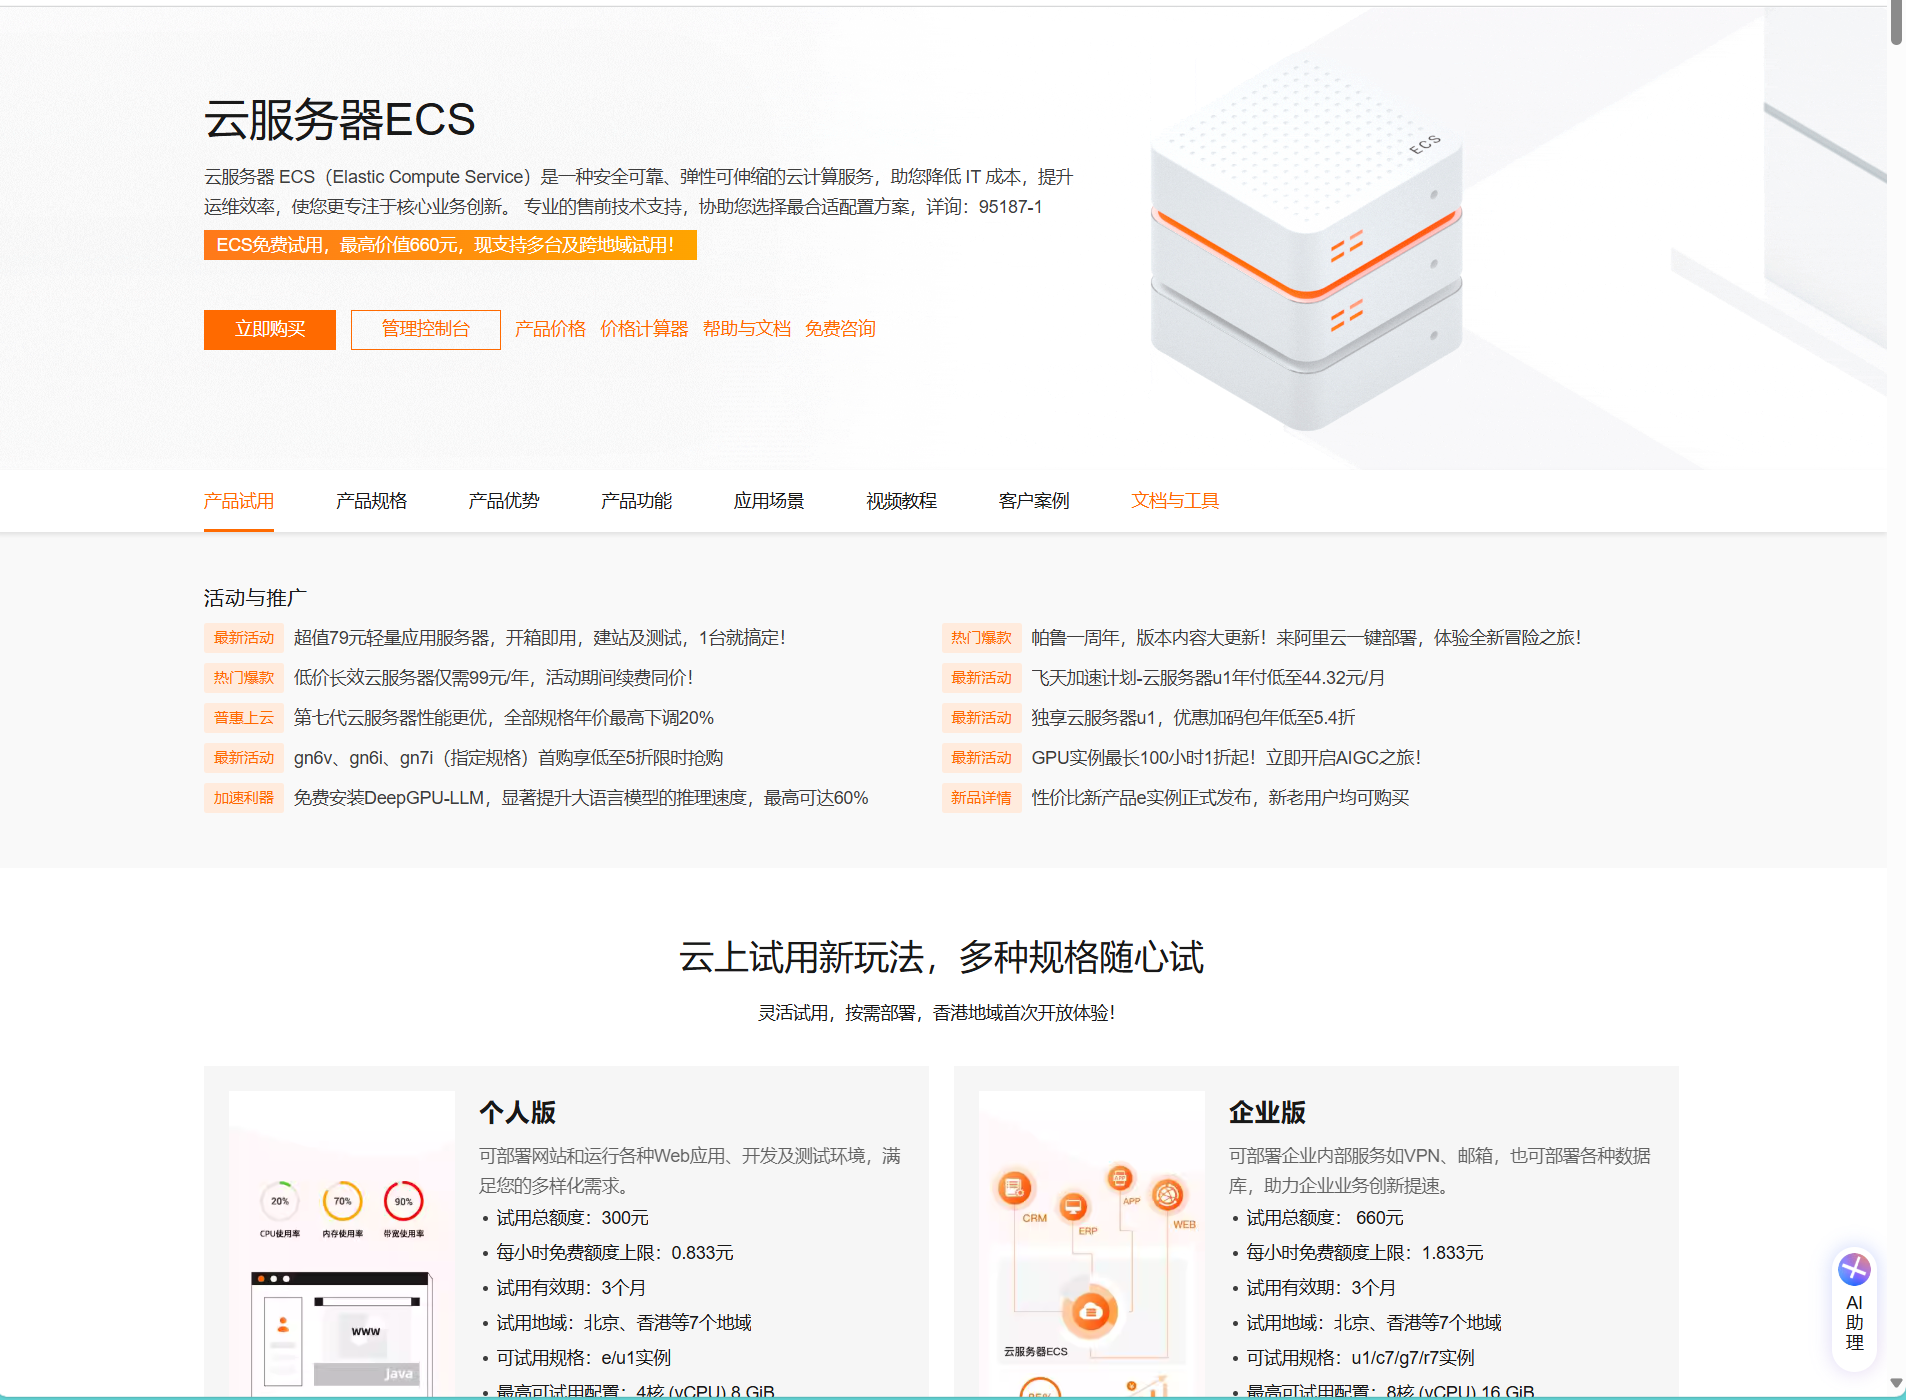Open the 帮助与文档 help docs link
This screenshot has height=1400, width=1906.
tap(747, 329)
